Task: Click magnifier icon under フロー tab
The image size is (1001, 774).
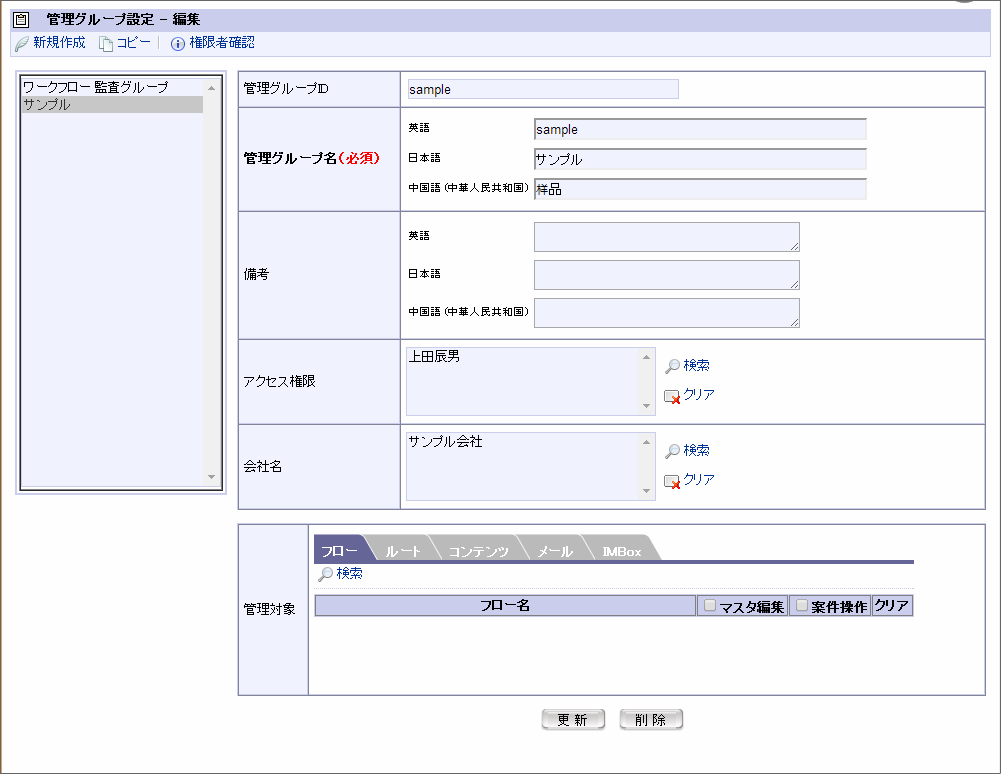Action: [x=326, y=574]
